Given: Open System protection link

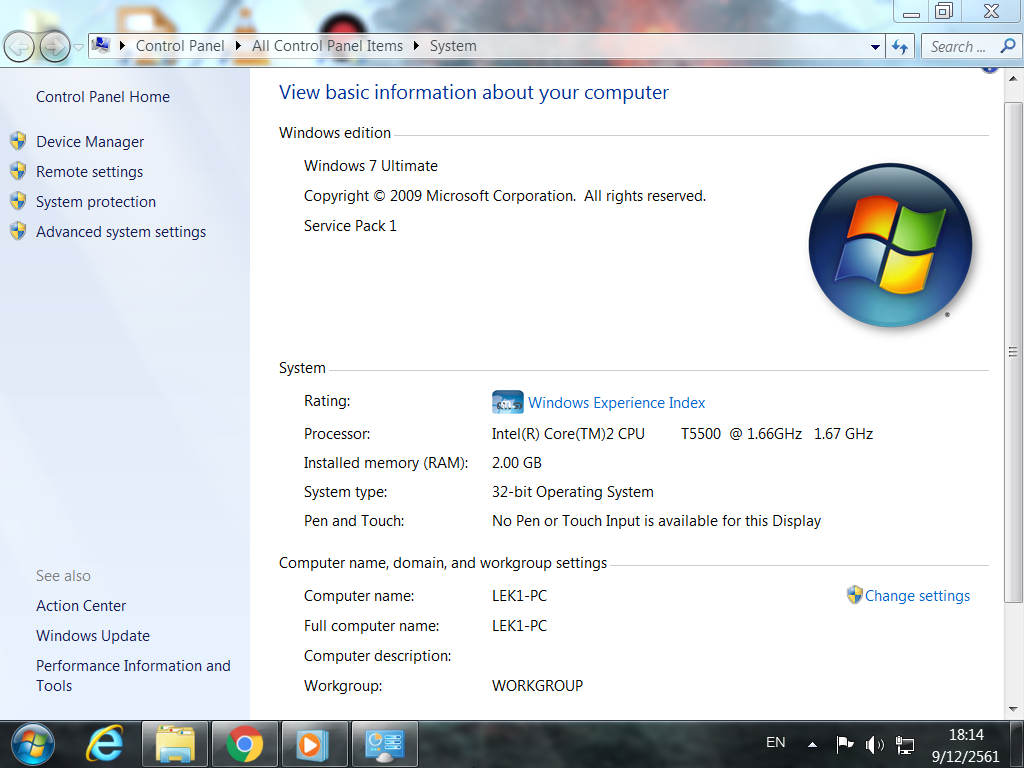Looking at the screenshot, I should coord(96,202).
